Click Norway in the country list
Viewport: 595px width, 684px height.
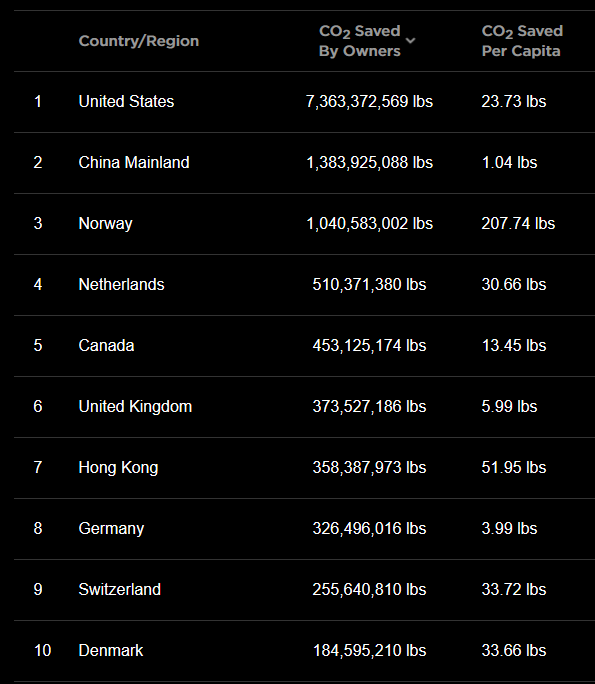click(x=105, y=224)
